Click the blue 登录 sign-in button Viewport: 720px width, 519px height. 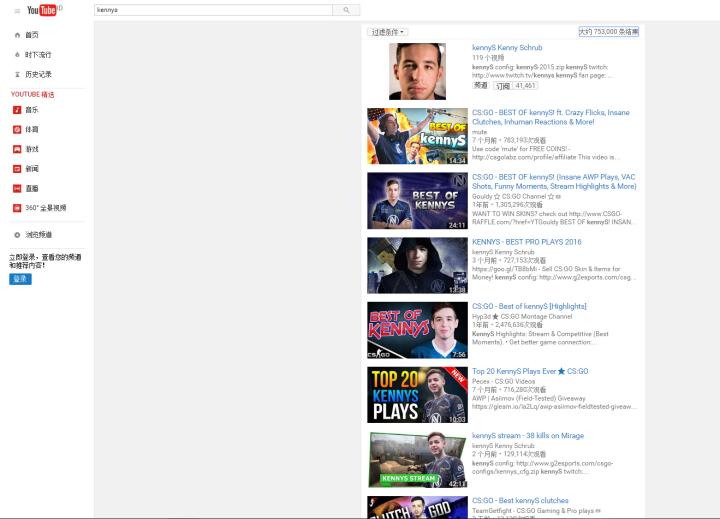20,279
